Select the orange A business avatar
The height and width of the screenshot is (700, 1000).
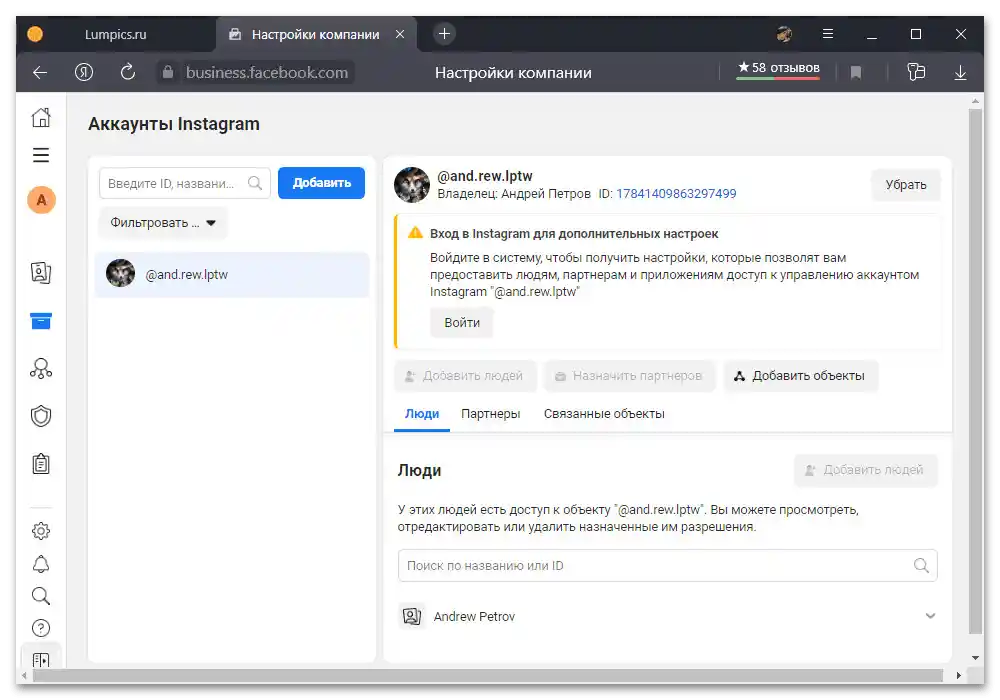tap(41, 200)
